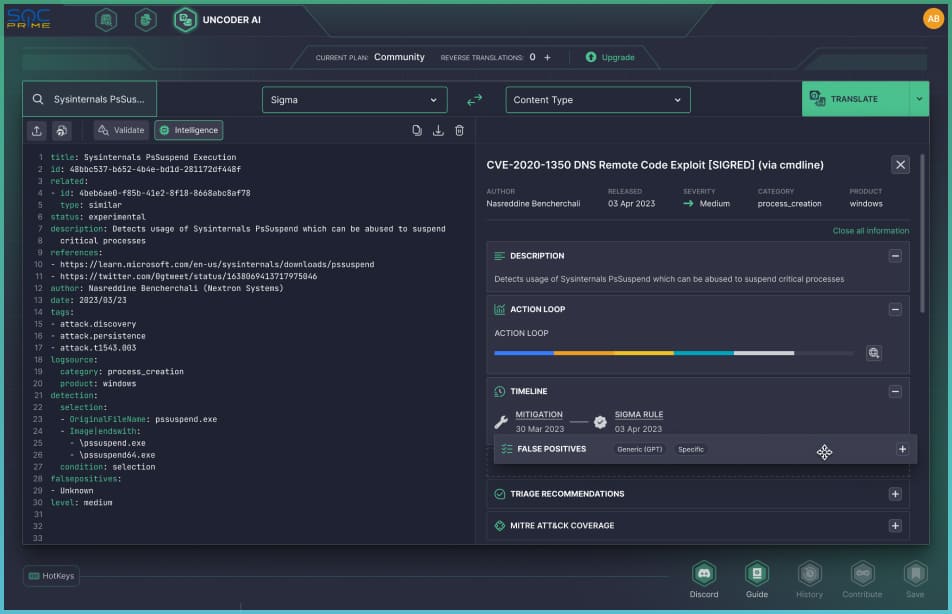Click the Close all information link
952x614 pixels.
[870, 231]
